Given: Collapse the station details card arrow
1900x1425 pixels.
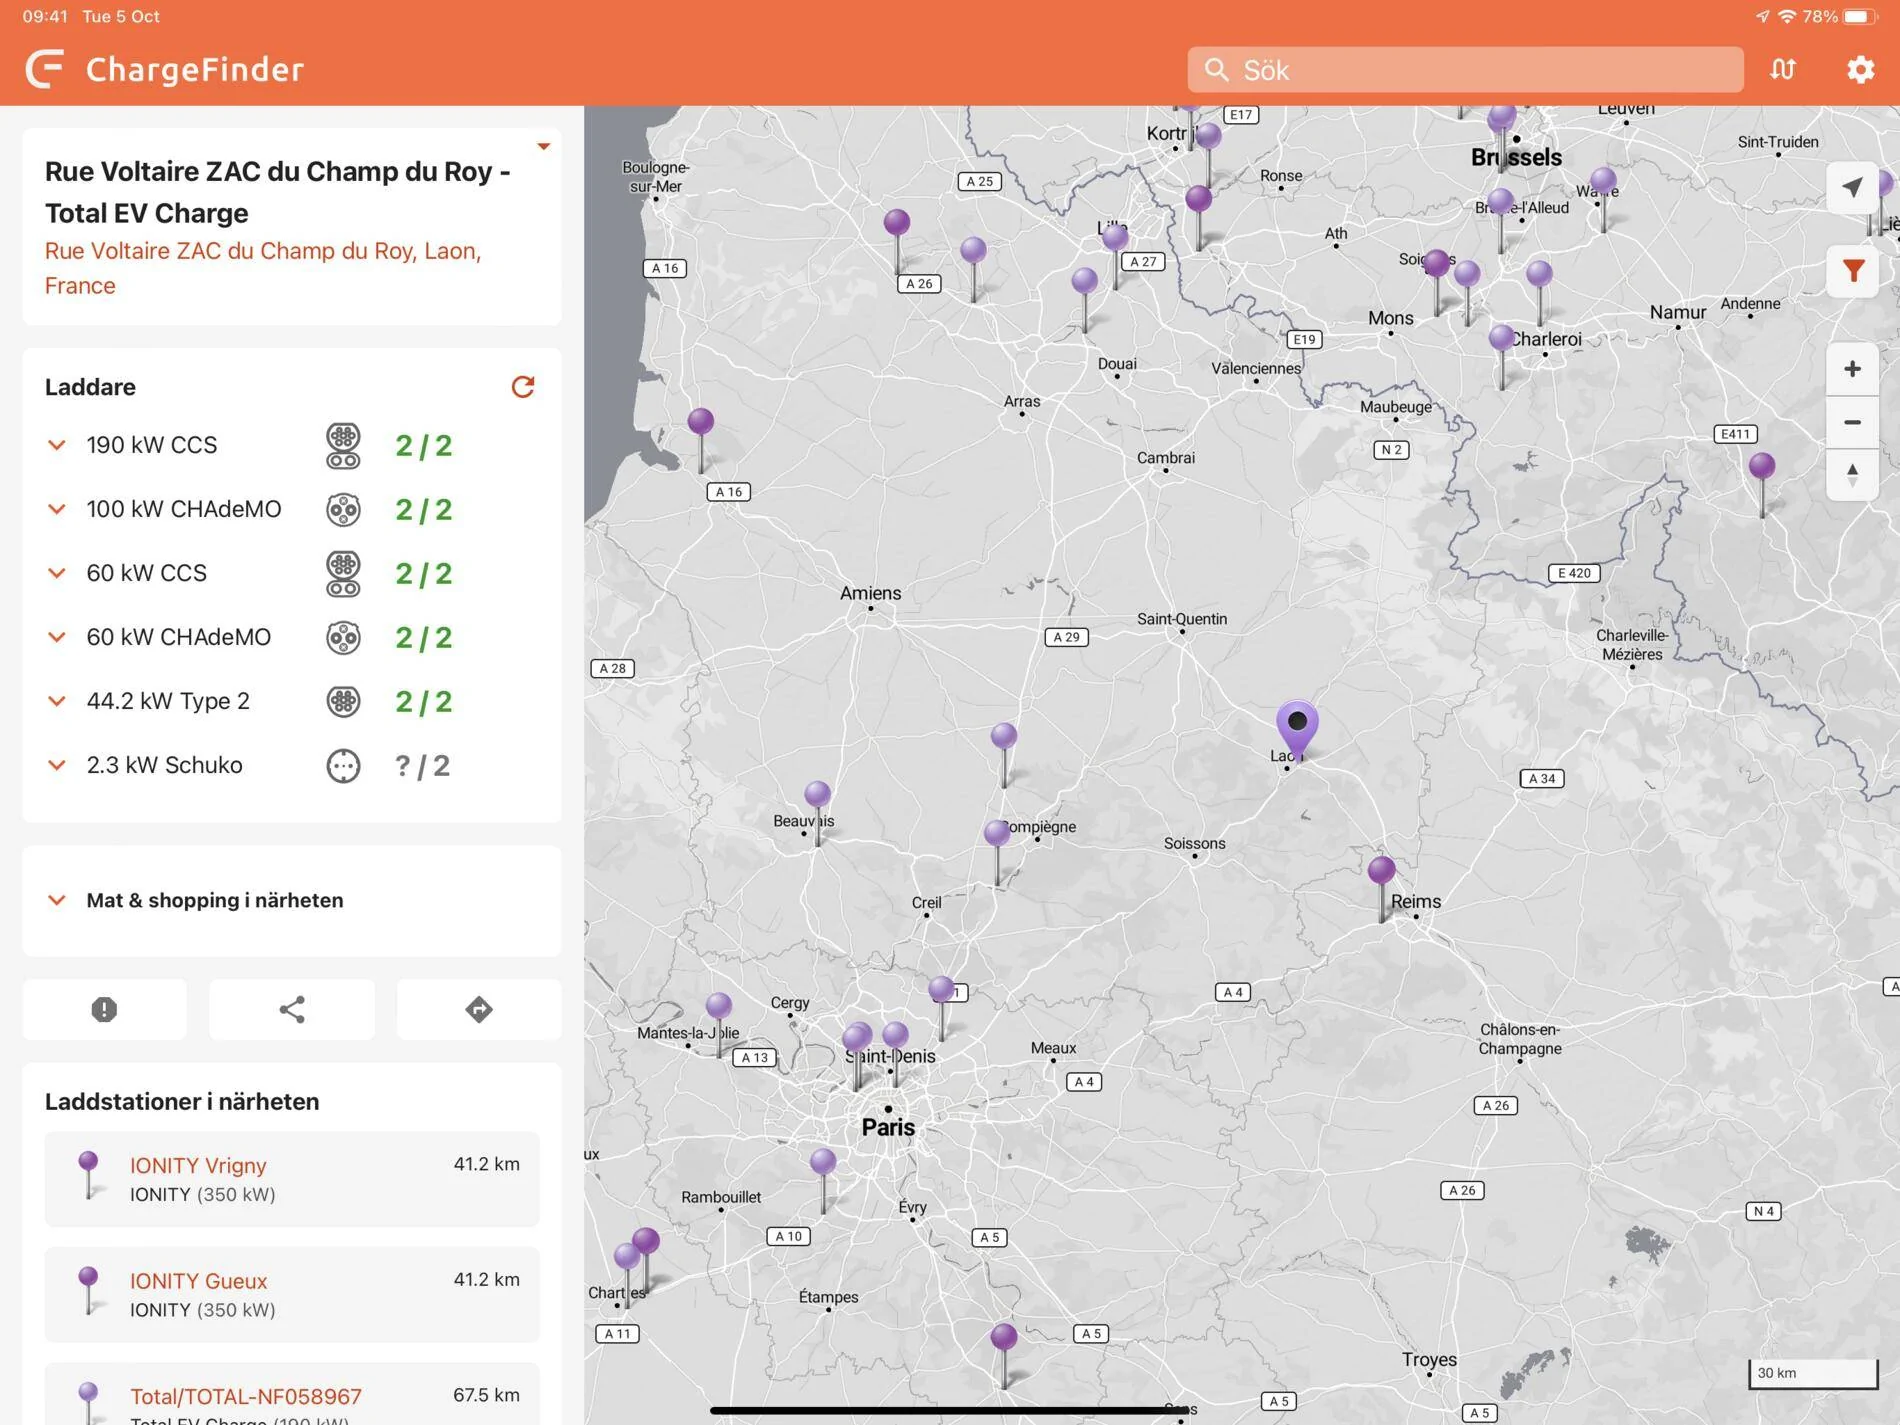Looking at the screenshot, I should click(x=544, y=147).
